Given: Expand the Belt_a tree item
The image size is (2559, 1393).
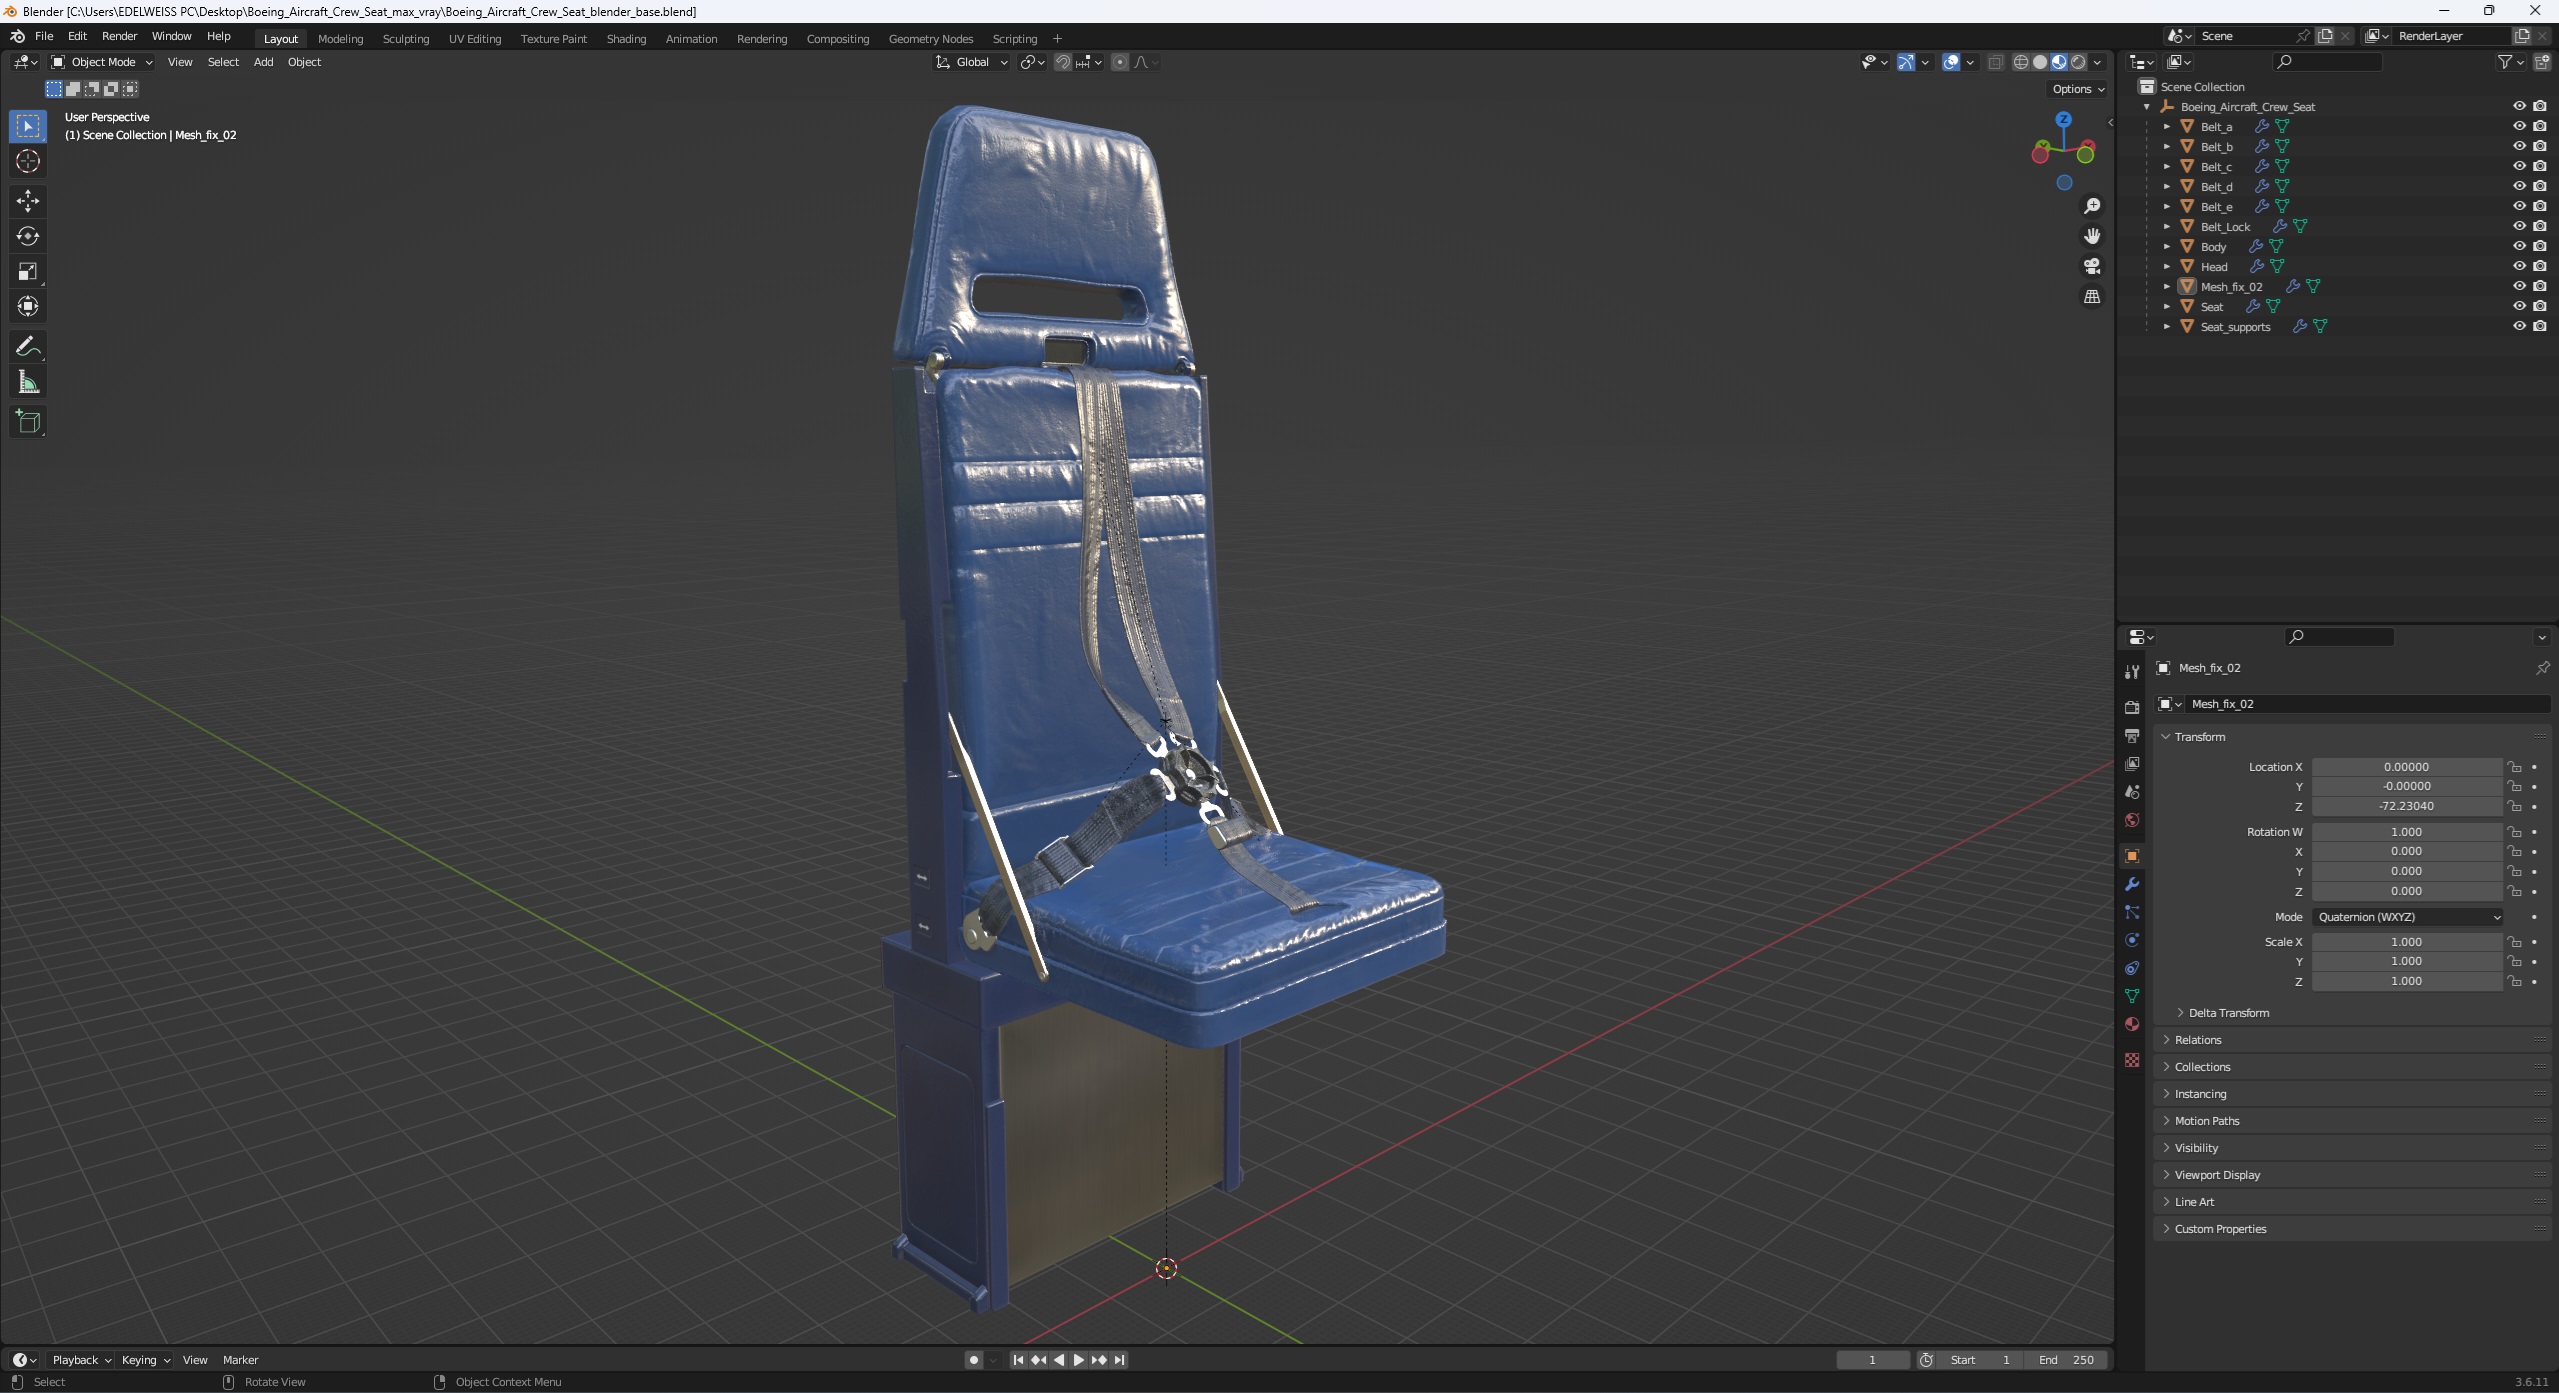Looking at the screenshot, I should click(x=2166, y=126).
